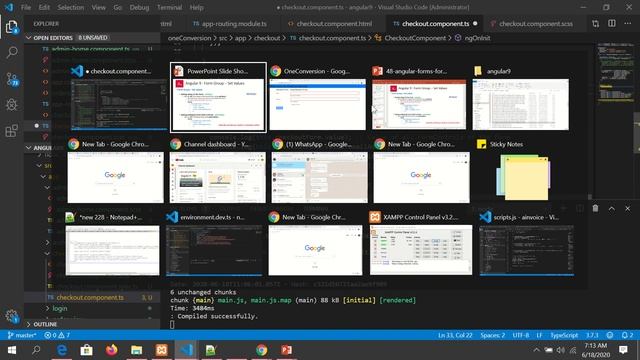
Task: Maximize the terminal panel with chevron up
Action: click(x=611, y=209)
